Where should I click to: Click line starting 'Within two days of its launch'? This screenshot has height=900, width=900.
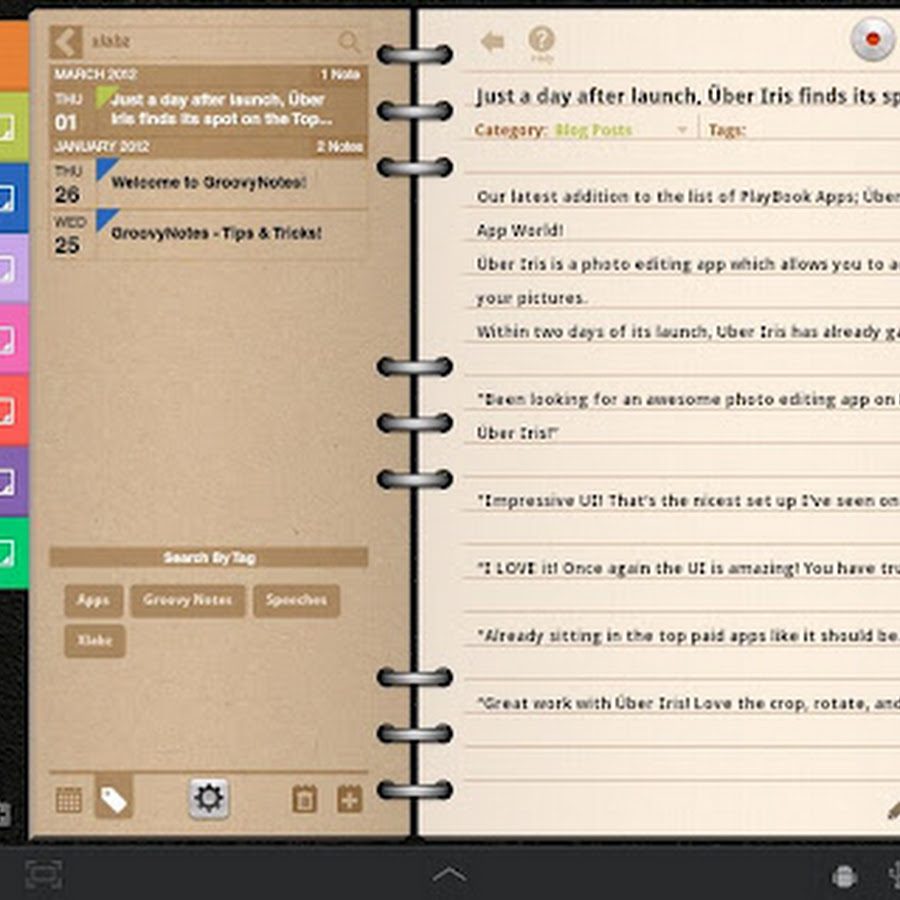(x=688, y=332)
